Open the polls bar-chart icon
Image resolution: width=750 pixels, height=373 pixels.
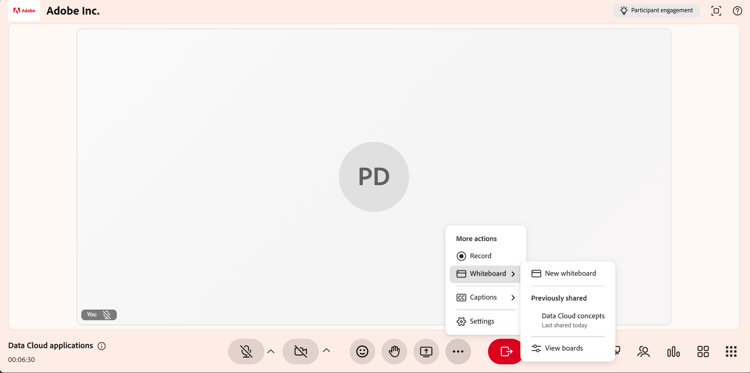point(673,352)
